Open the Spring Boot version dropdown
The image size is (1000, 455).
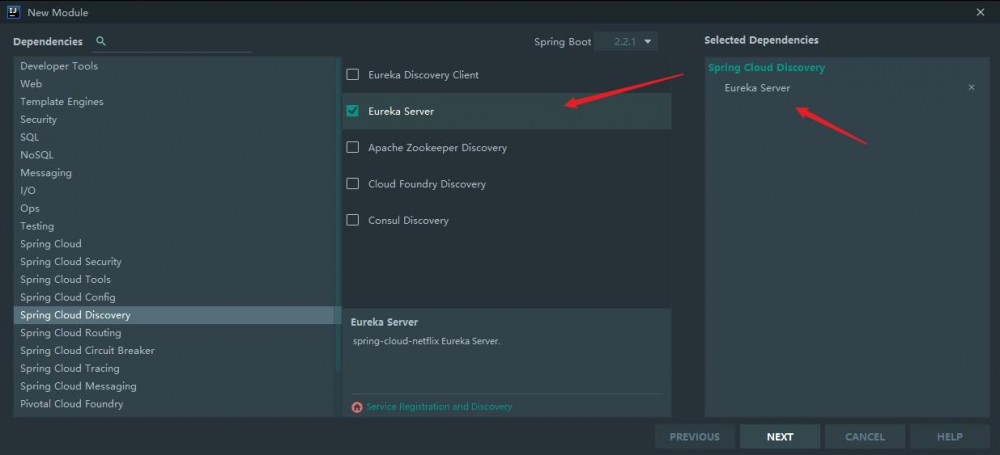tap(626, 41)
